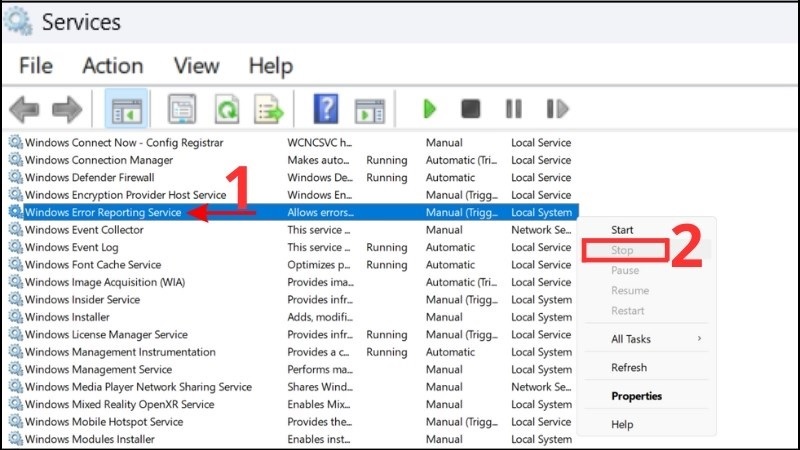800x450 pixels.
Task: Toggle the Show/Hide Action Pane icon
Action: (370, 109)
